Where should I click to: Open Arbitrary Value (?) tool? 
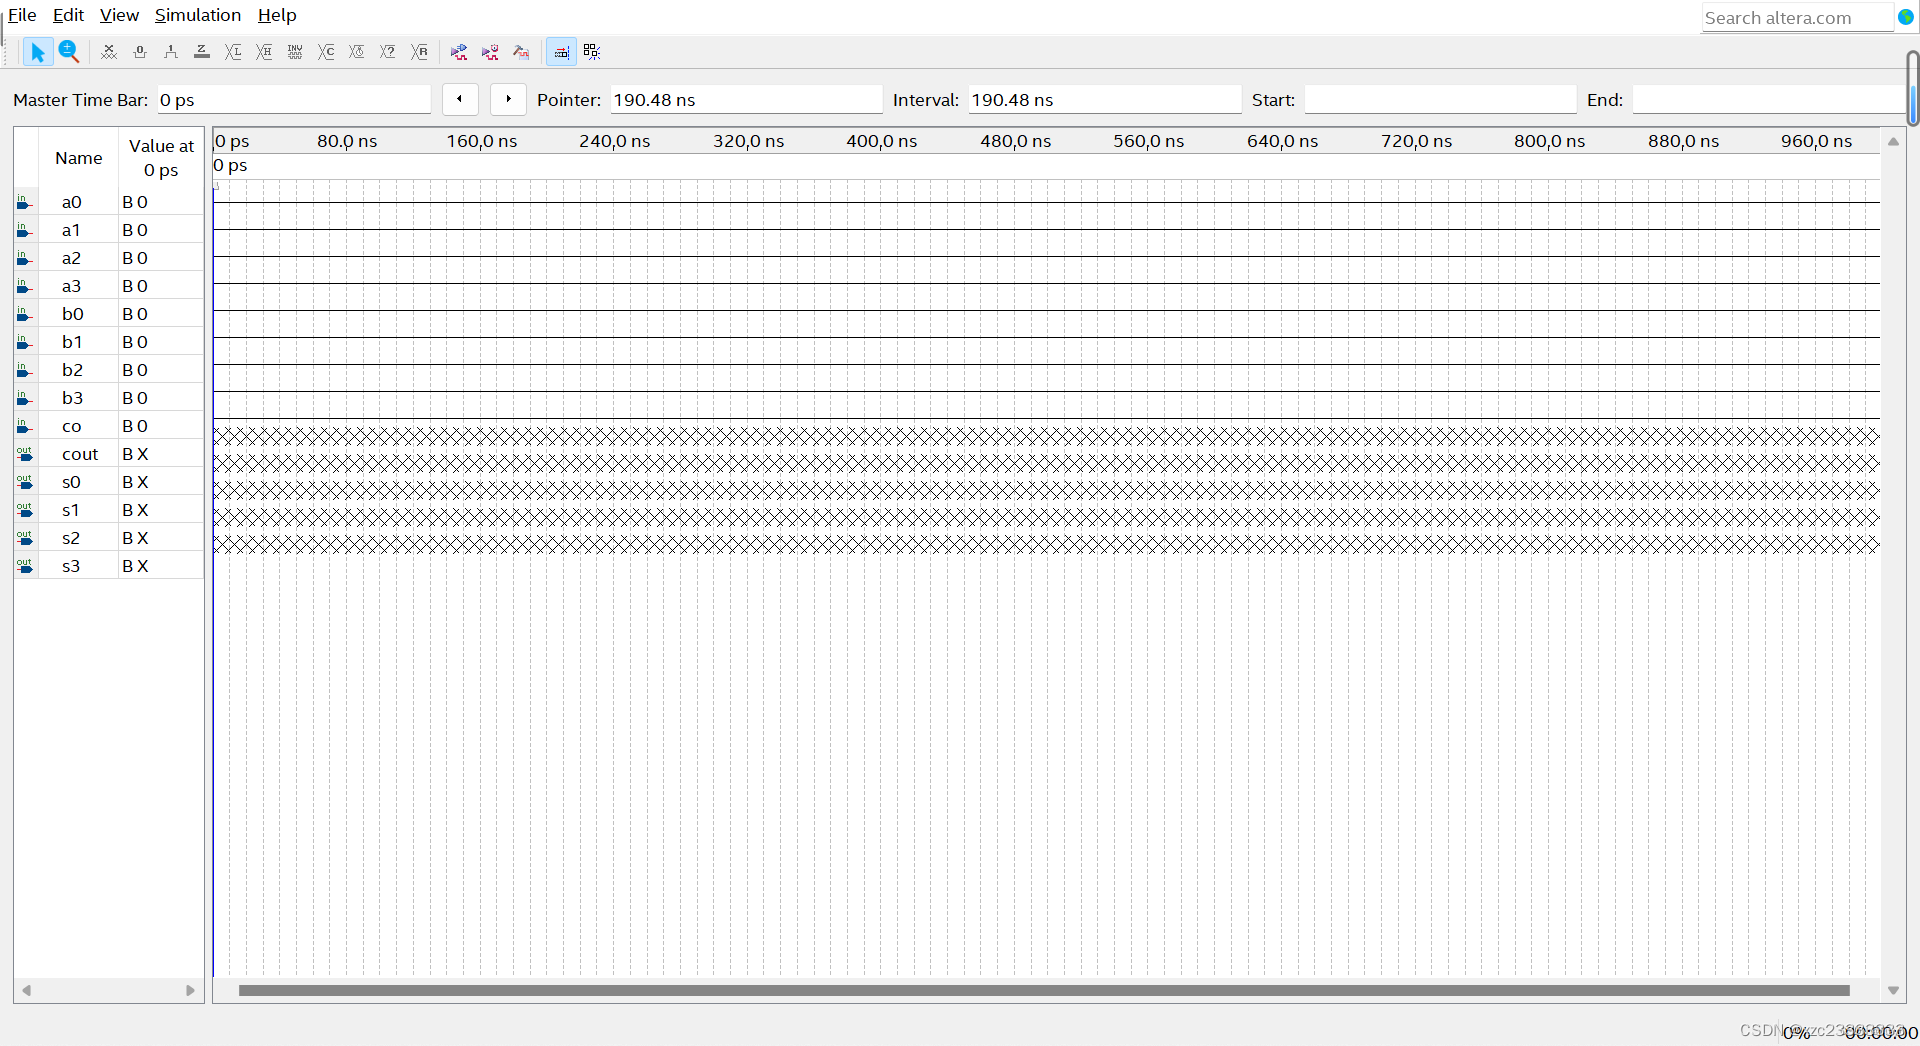click(388, 52)
